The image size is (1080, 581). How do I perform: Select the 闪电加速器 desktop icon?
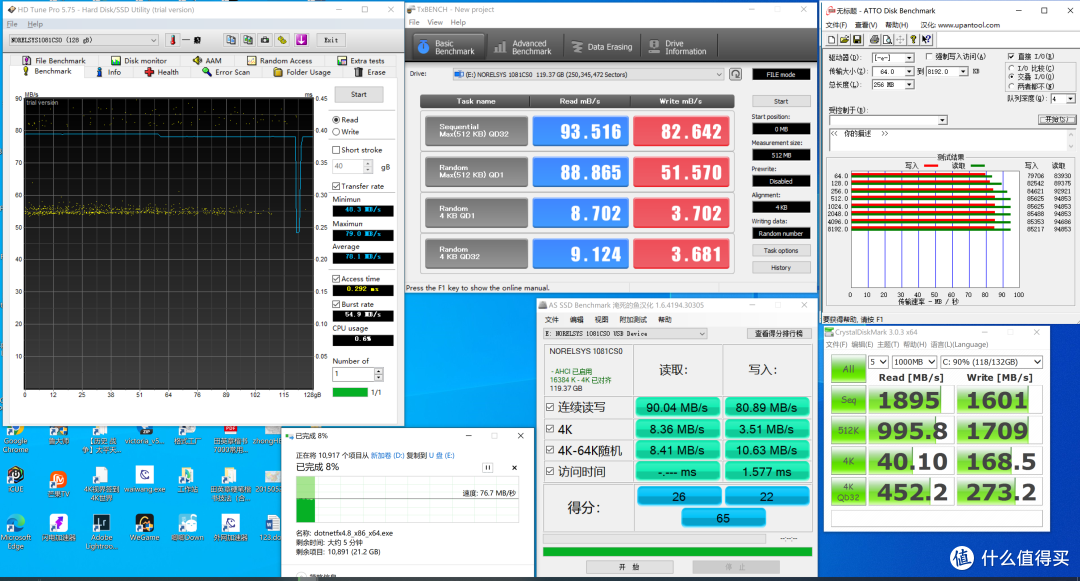pos(58,528)
